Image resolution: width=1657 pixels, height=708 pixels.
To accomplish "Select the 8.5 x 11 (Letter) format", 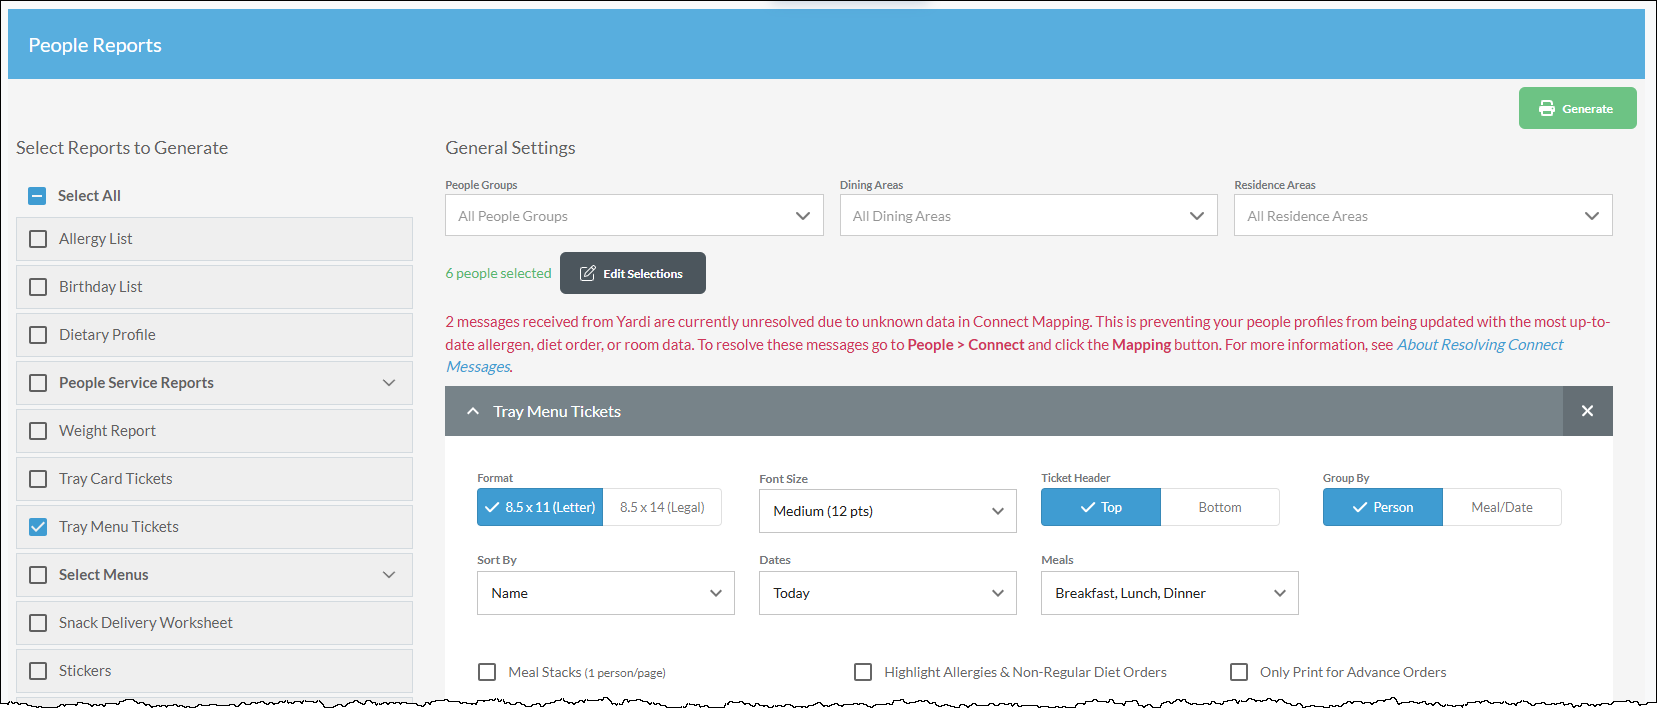I will coord(540,507).
